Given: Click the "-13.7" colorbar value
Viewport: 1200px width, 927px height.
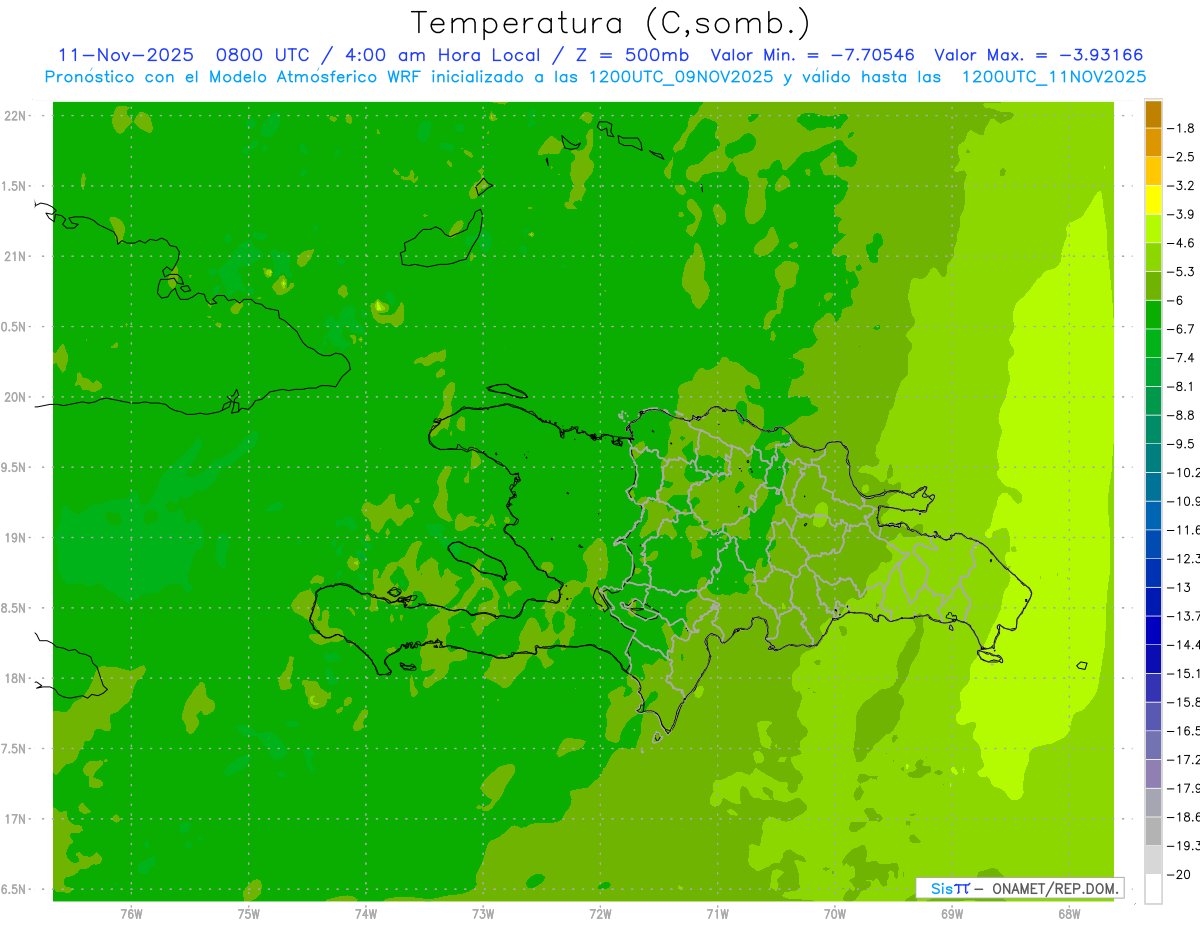Looking at the screenshot, I should tap(1185, 616).
